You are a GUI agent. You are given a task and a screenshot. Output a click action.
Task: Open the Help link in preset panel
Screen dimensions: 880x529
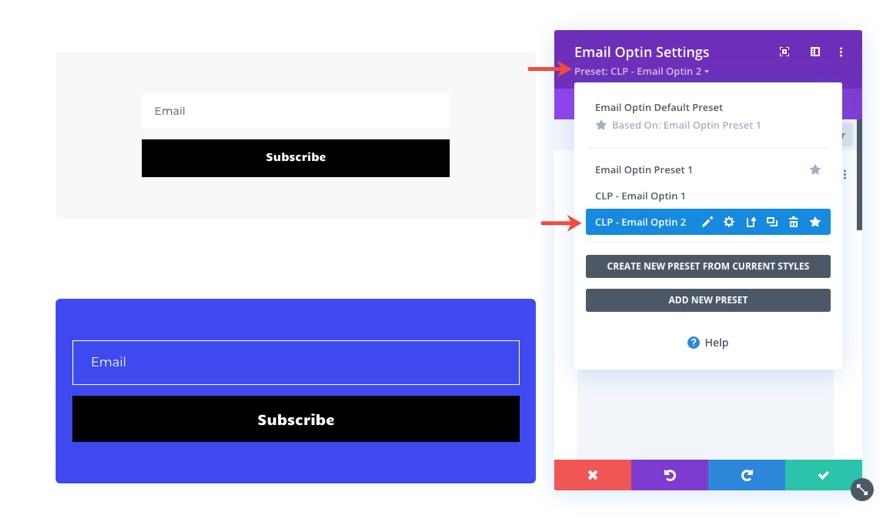[708, 342]
